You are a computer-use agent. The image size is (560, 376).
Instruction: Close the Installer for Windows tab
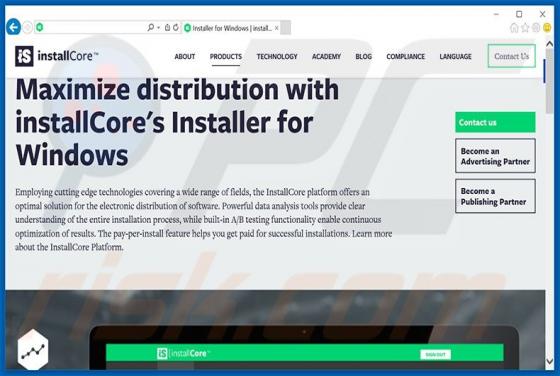276,28
